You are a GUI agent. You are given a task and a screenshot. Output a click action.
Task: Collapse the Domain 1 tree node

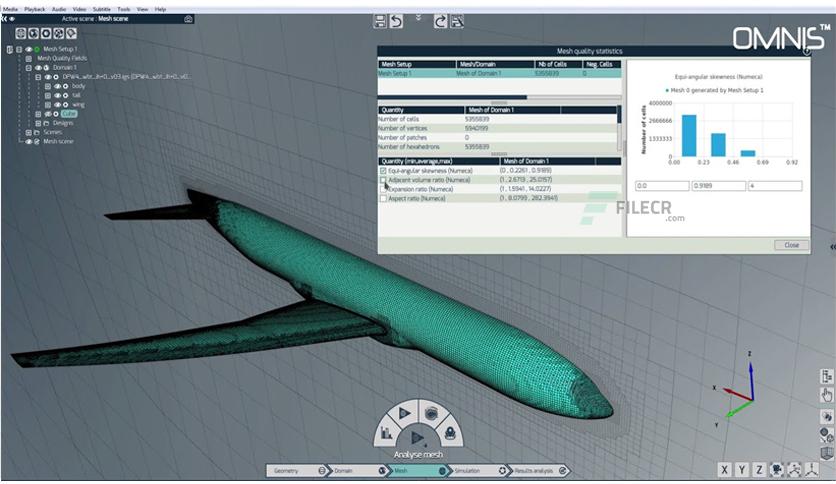pyautogui.click(x=29, y=68)
